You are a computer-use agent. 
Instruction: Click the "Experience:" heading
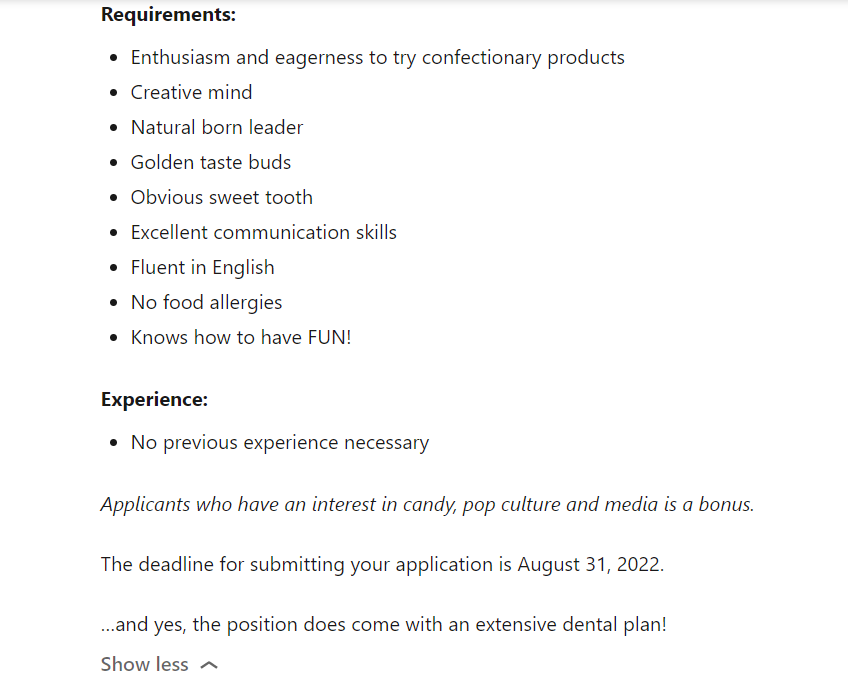click(x=154, y=400)
